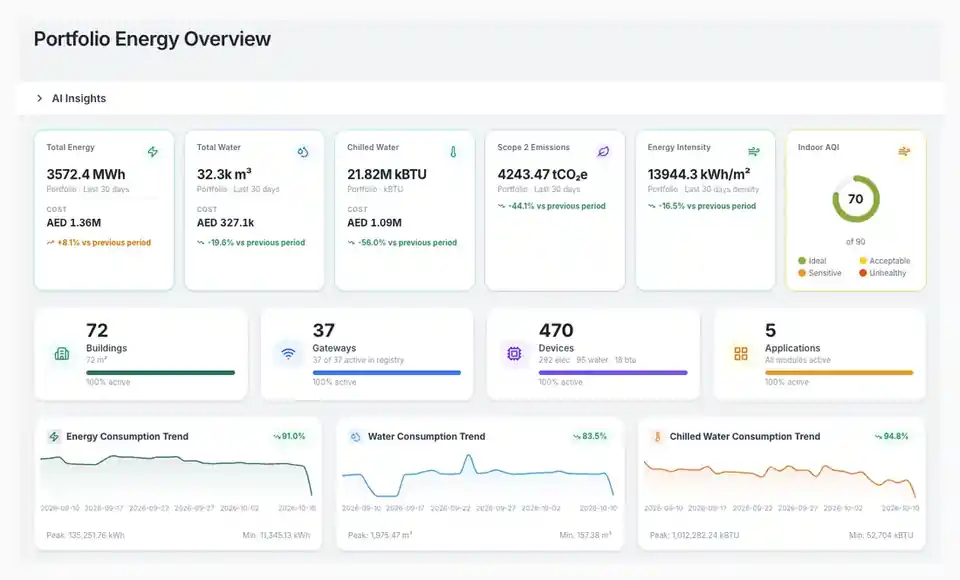Click the Total Water droplet icon

pyautogui.click(x=302, y=151)
